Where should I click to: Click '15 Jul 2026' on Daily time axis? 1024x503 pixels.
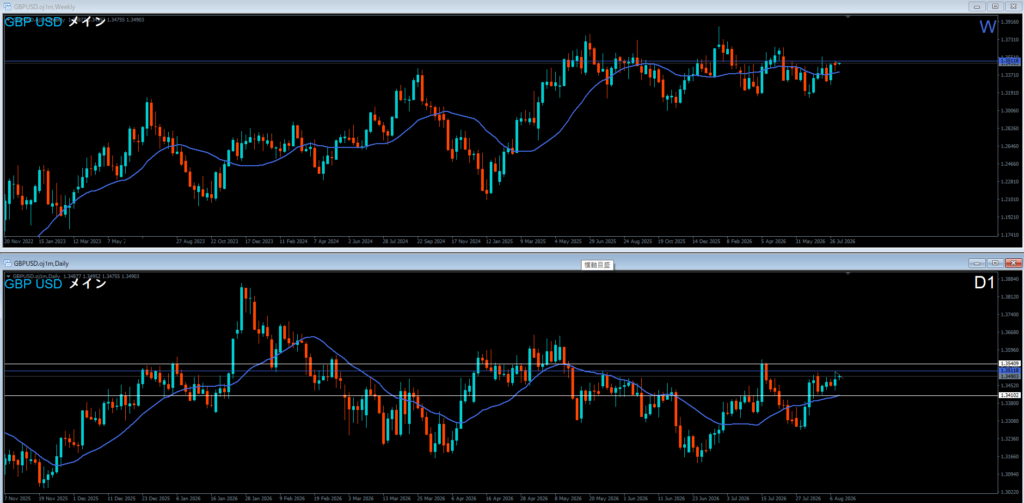(x=773, y=498)
